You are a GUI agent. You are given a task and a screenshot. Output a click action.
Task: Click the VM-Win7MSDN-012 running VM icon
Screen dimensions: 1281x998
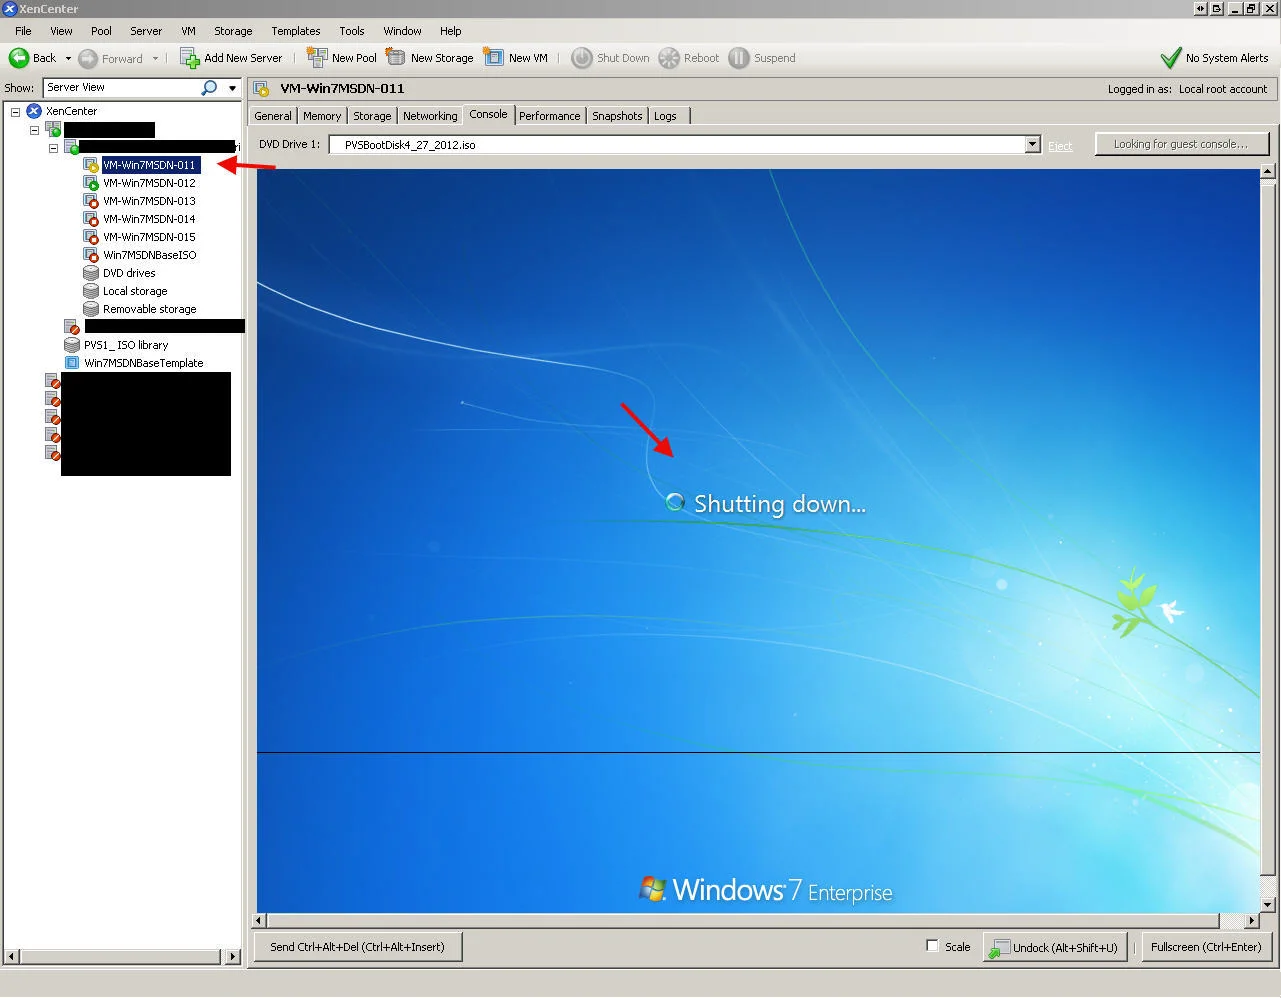(x=91, y=183)
